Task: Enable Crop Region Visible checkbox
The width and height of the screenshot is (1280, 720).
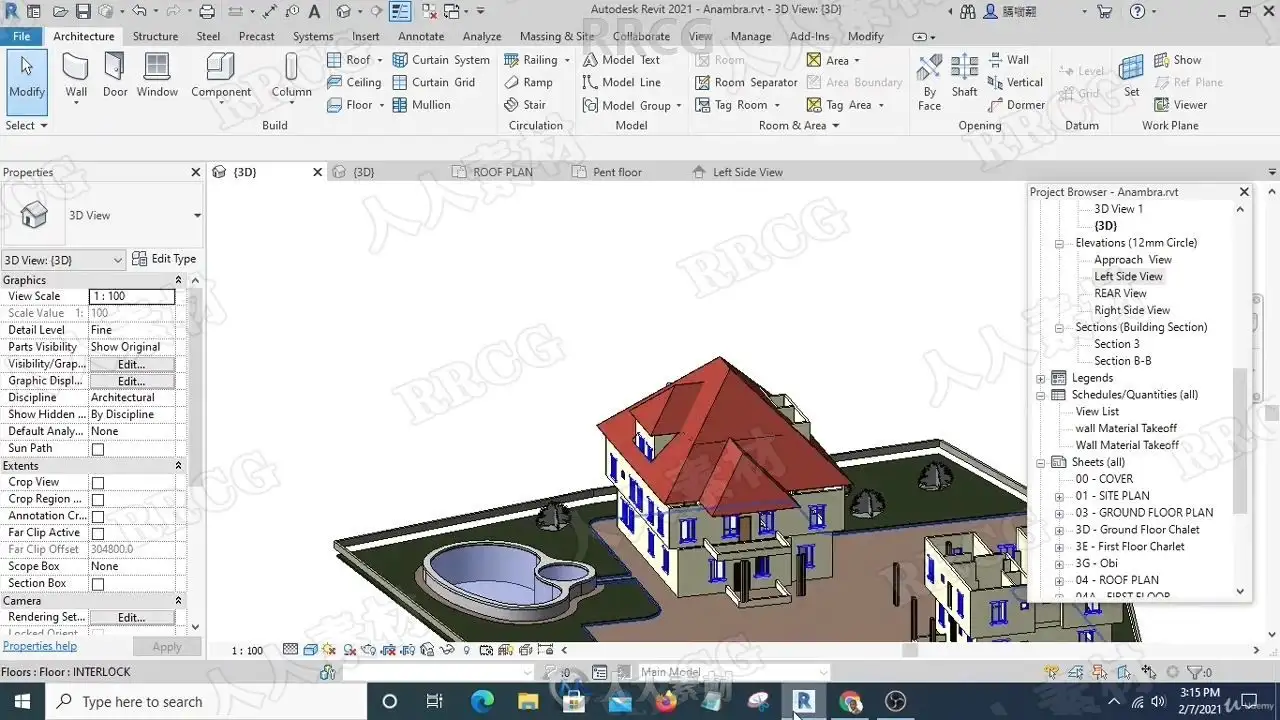Action: tap(98, 500)
